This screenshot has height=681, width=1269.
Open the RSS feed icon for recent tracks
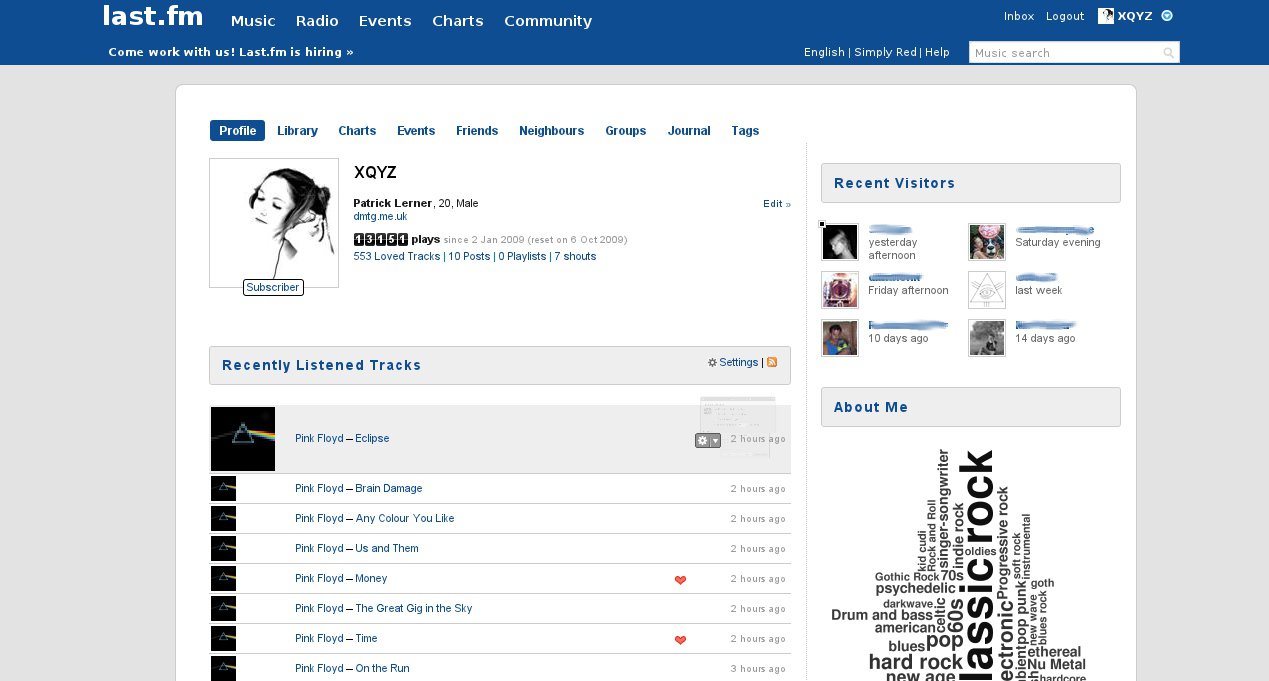coord(772,362)
